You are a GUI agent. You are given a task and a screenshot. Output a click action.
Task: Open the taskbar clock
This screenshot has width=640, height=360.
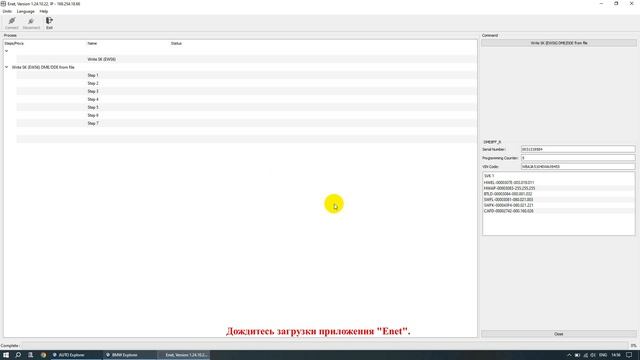pos(616,355)
